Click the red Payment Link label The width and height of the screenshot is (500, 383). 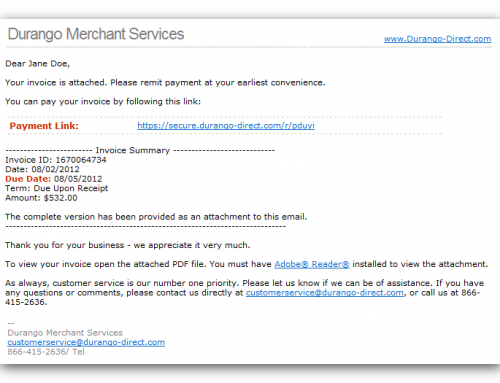click(44, 126)
